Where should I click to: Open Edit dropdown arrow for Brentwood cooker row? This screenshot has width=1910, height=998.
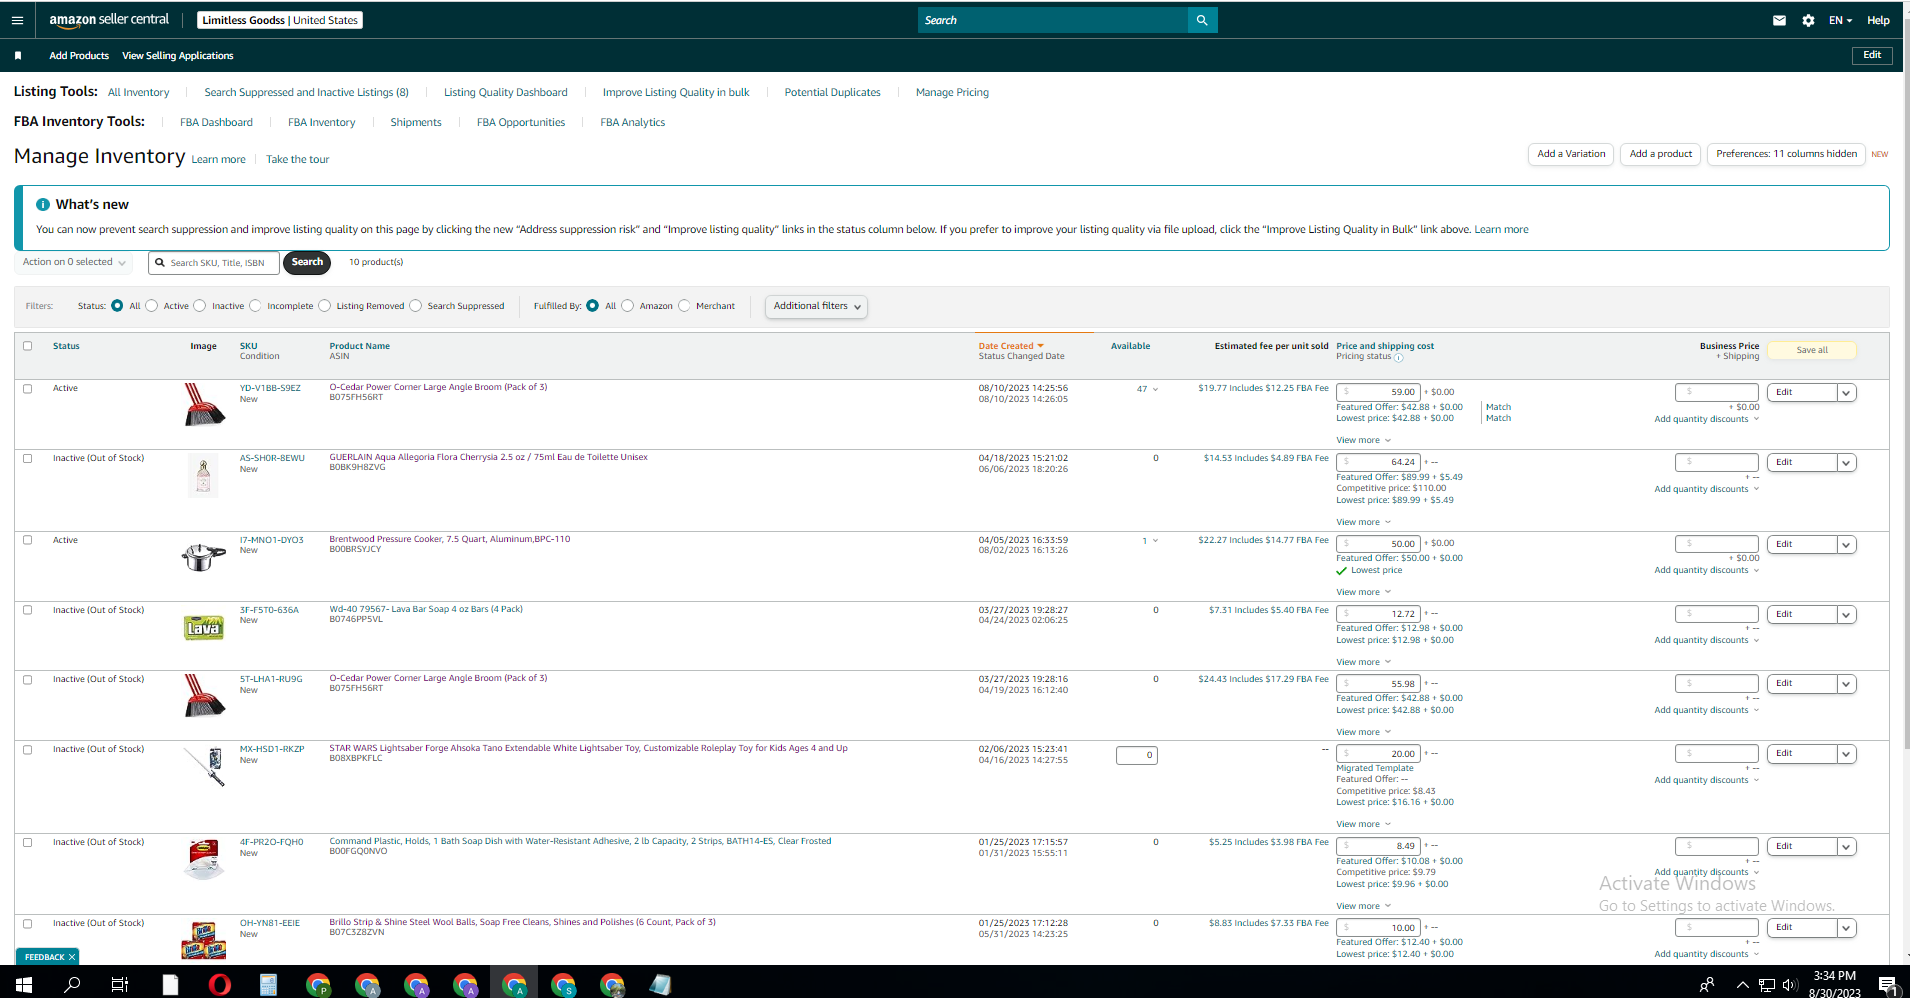pyautogui.click(x=1847, y=545)
